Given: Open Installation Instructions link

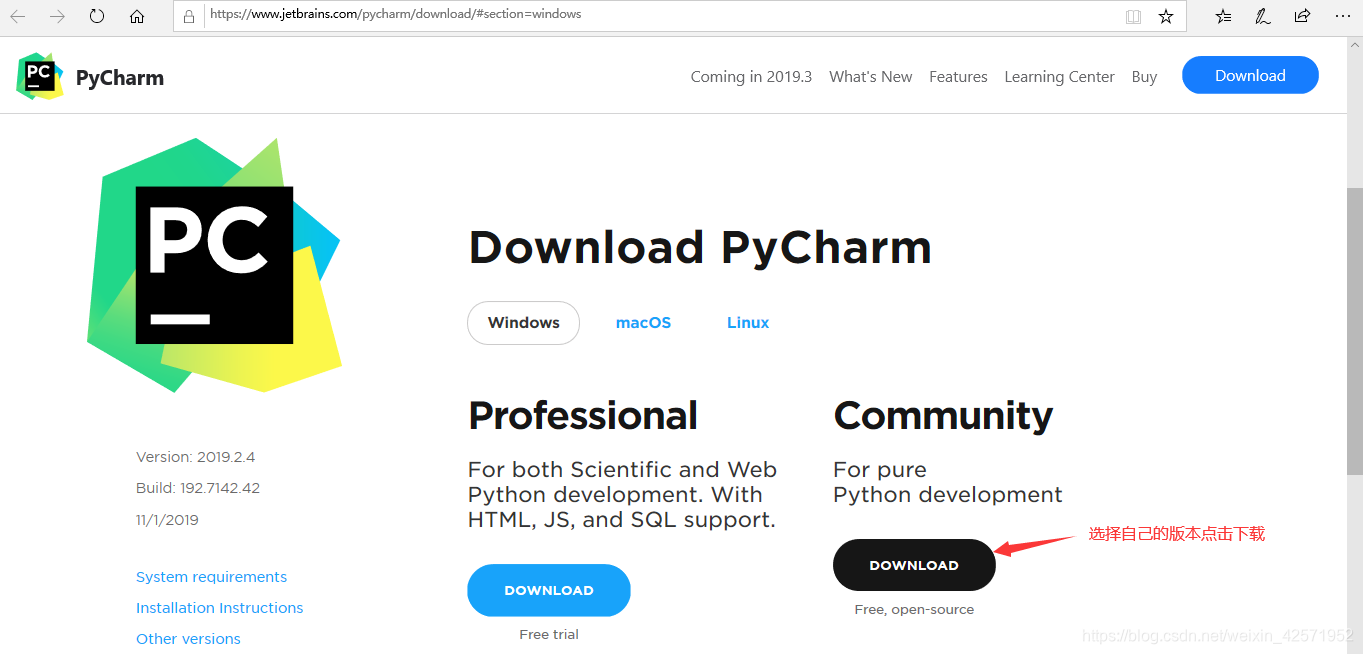Looking at the screenshot, I should (x=219, y=608).
